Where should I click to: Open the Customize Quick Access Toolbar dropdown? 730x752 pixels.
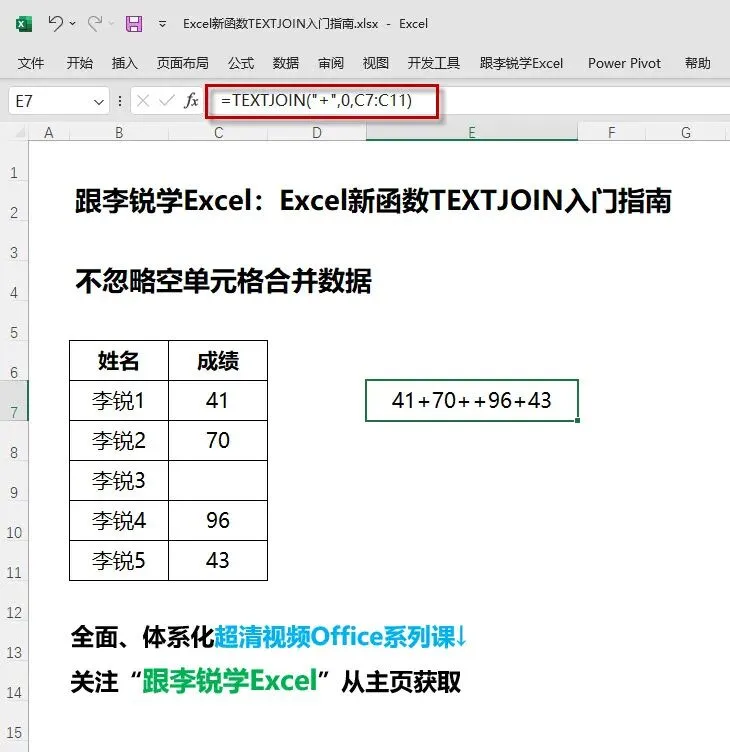pos(163,24)
